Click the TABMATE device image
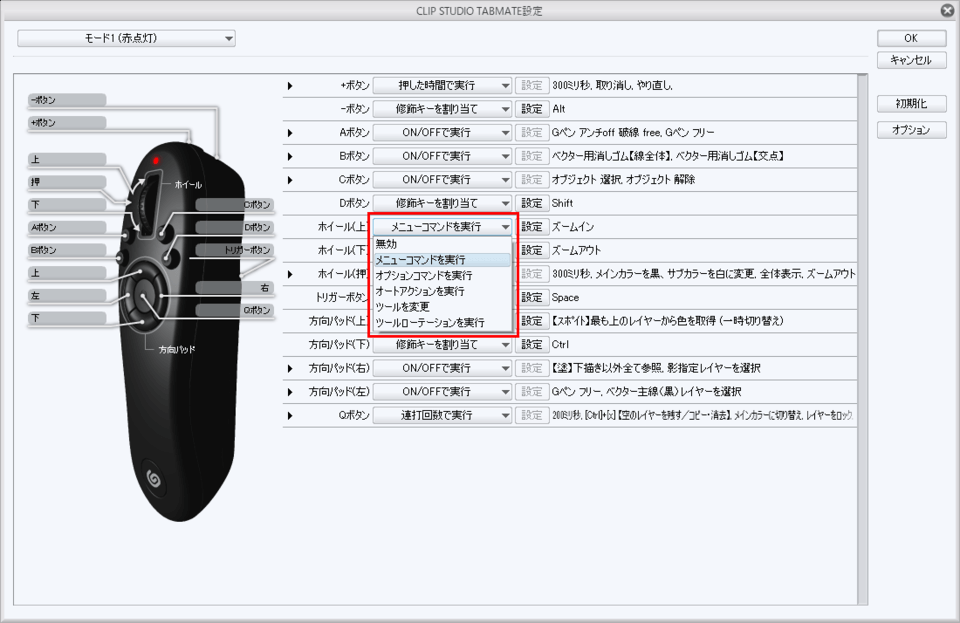This screenshot has height=623, width=960. (181, 330)
